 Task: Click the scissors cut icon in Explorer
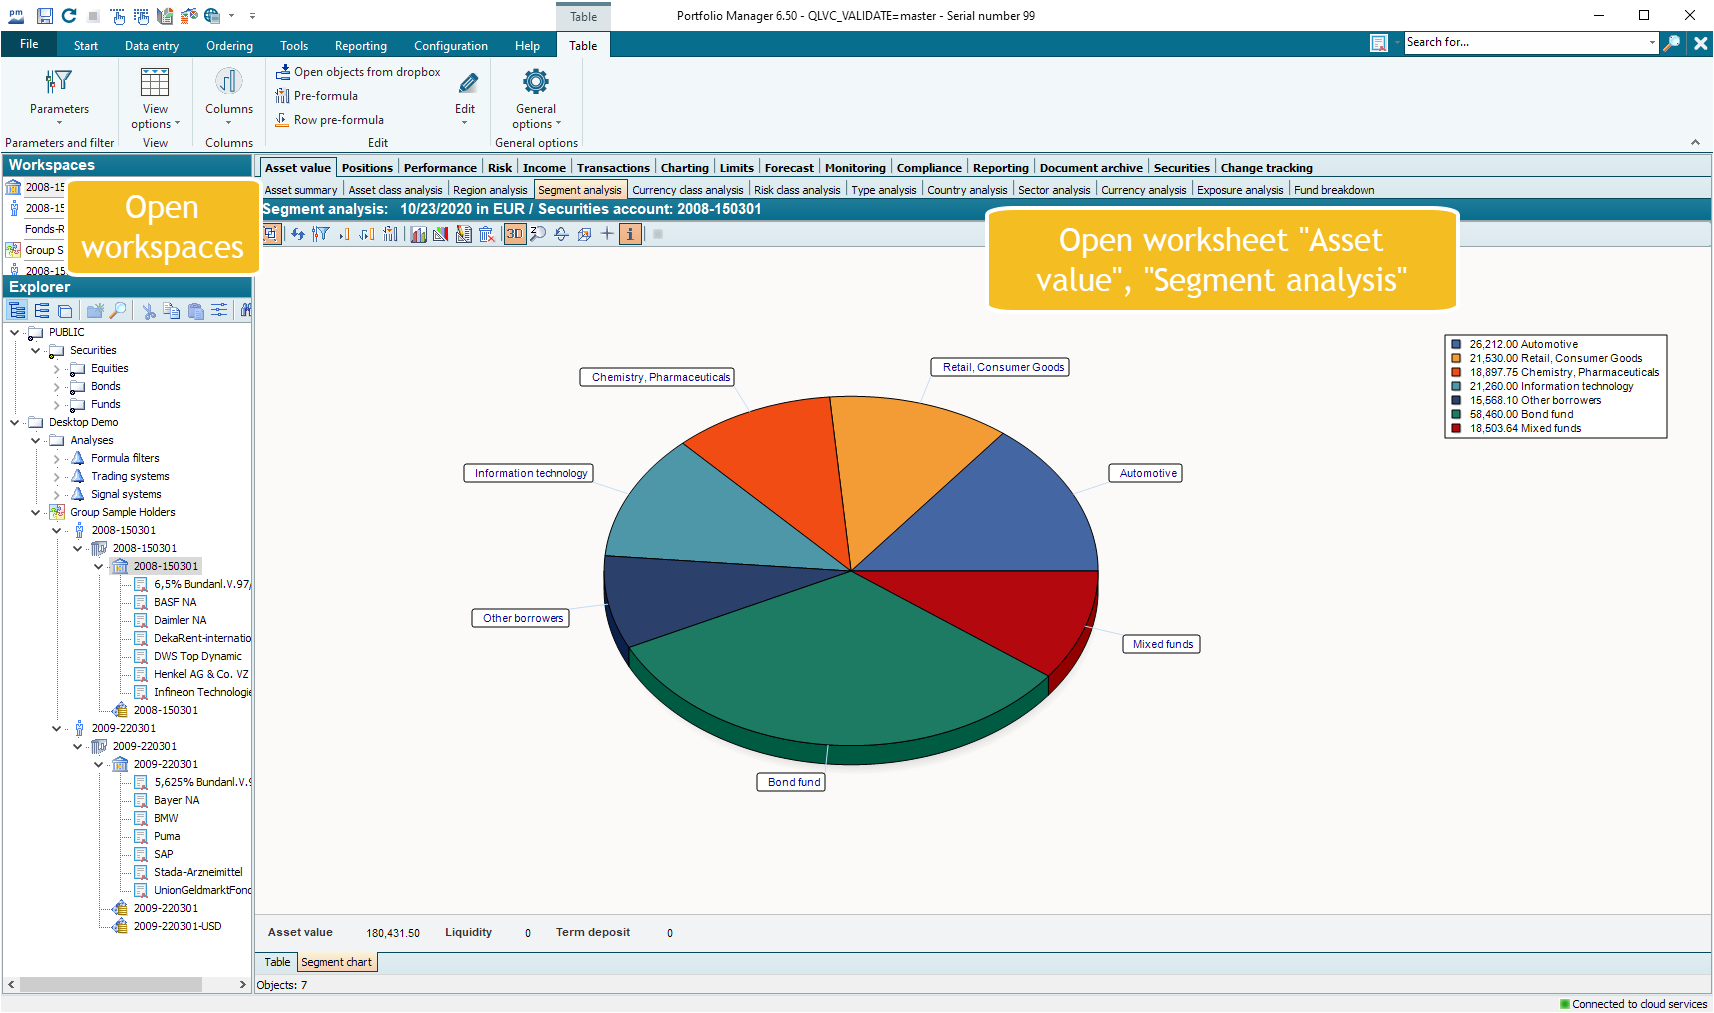[x=149, y=311]
